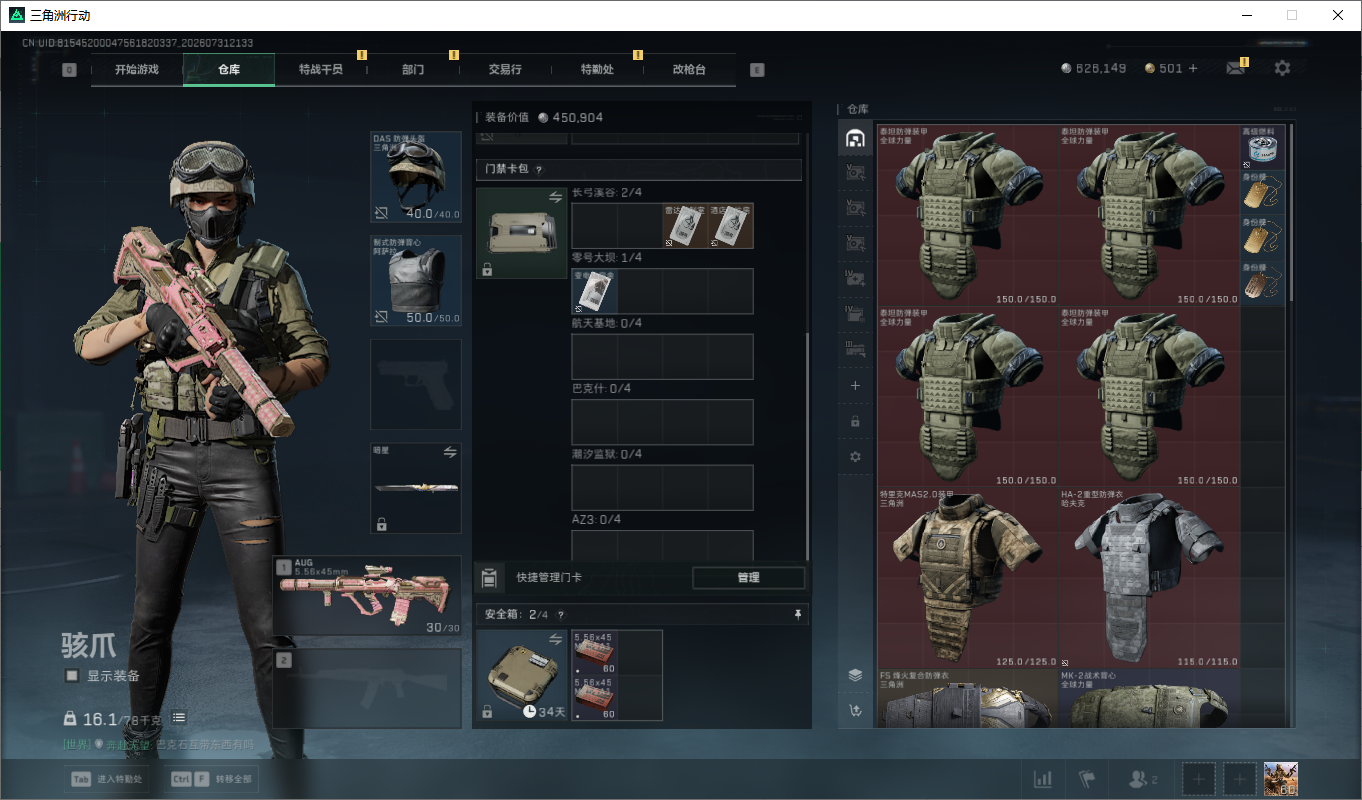Toggle the 显示装备 checkbox

coord(72,675)
